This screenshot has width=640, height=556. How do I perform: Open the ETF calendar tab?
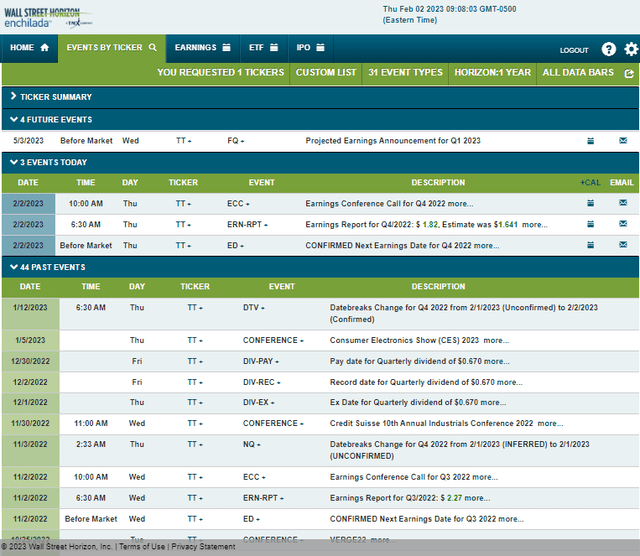click(x=264, y=48)
